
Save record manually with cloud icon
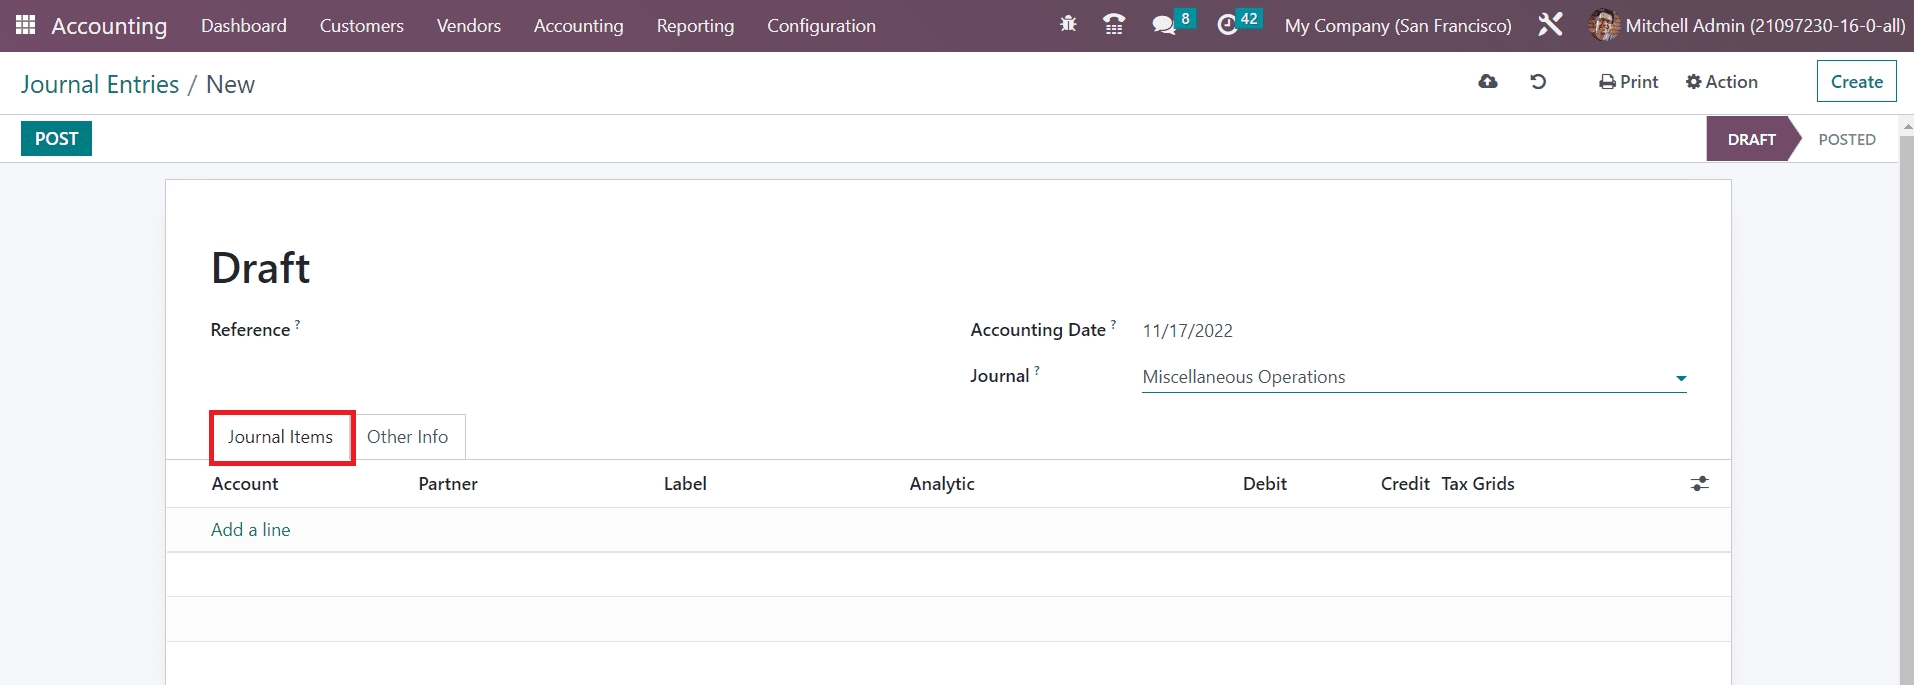pos(1488,82)
